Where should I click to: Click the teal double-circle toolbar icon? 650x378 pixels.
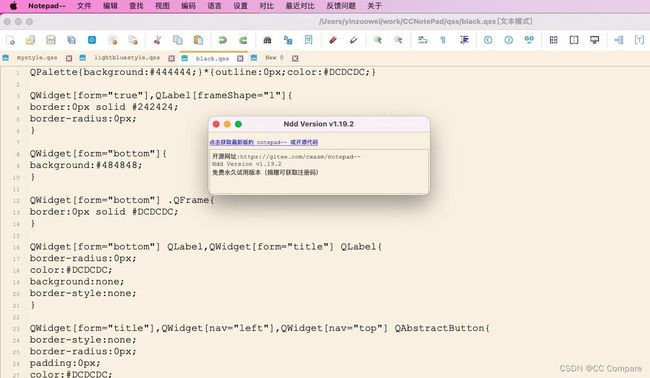529,40
